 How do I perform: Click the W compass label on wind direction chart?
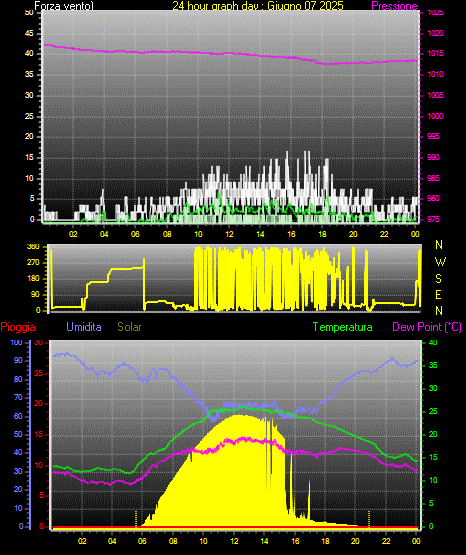pos(440,262)
